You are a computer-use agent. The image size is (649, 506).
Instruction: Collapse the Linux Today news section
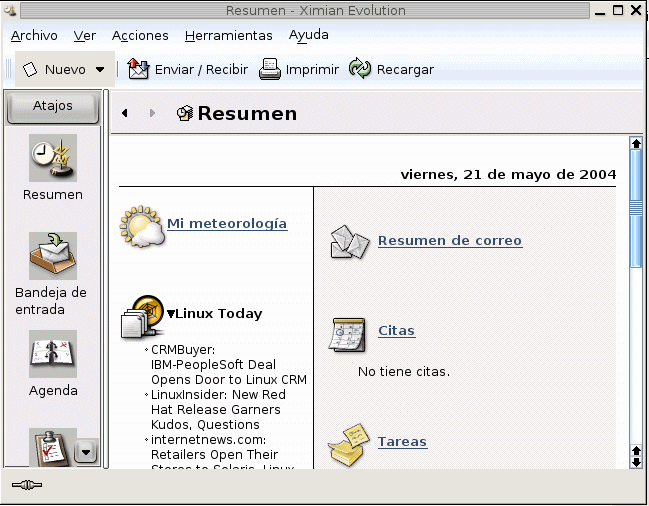tap(171, 314)
